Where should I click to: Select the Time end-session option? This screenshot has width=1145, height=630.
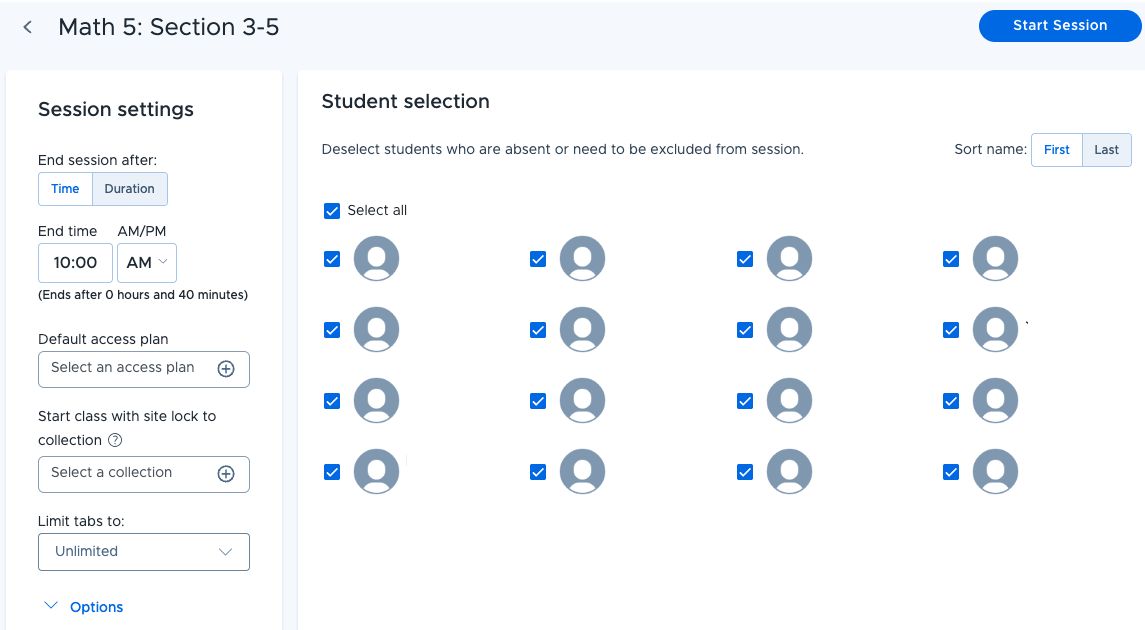[x=65, y=189]
